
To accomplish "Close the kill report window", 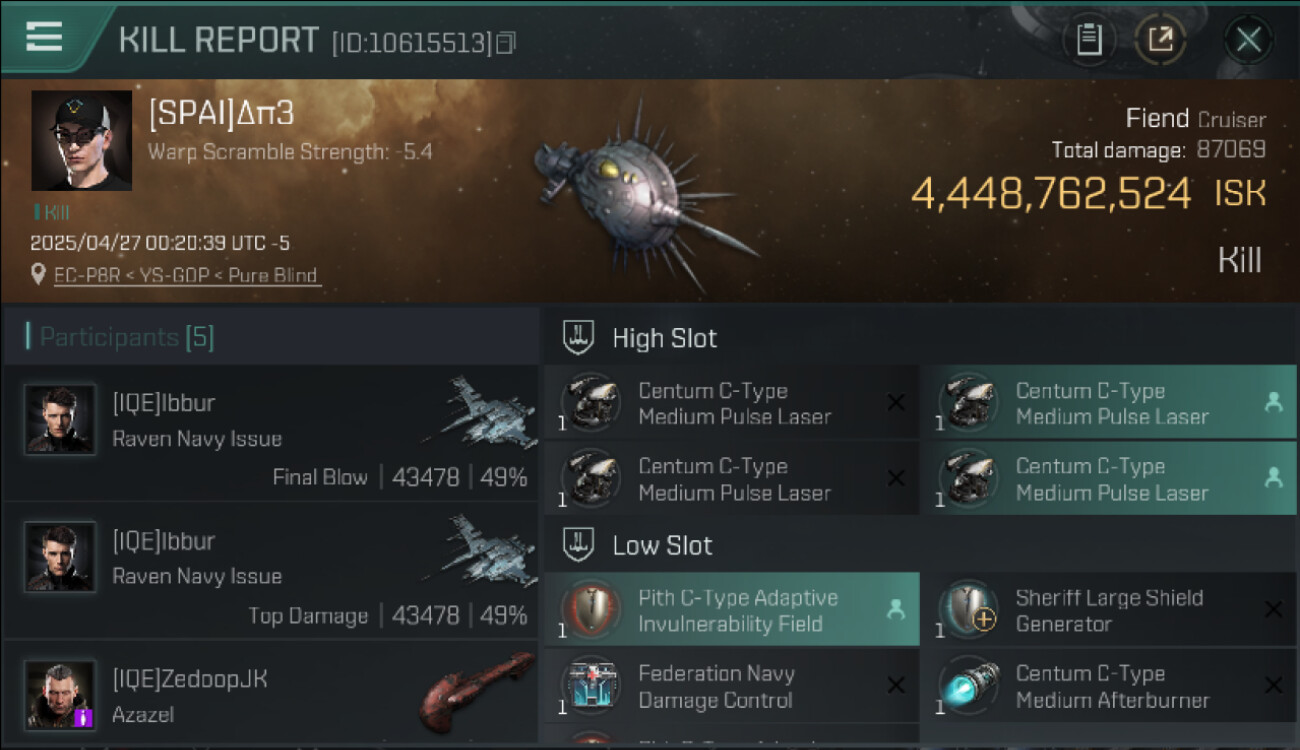I will [1248, 39].
